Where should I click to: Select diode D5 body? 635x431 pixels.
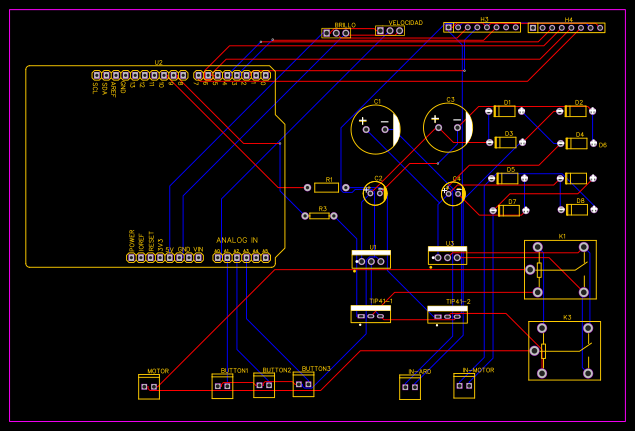pos(507,178)
